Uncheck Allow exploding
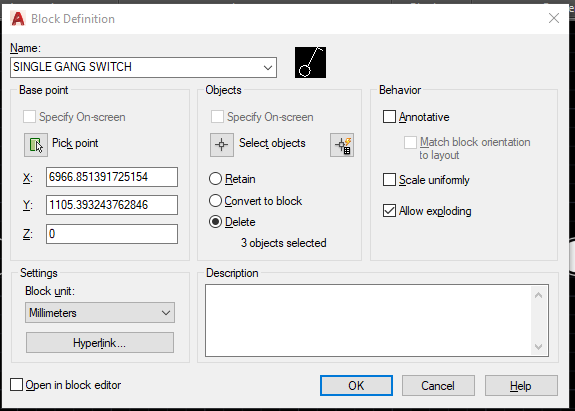This screenshot has width=575, height=411. pyautogui.click(x=389, y=211)
